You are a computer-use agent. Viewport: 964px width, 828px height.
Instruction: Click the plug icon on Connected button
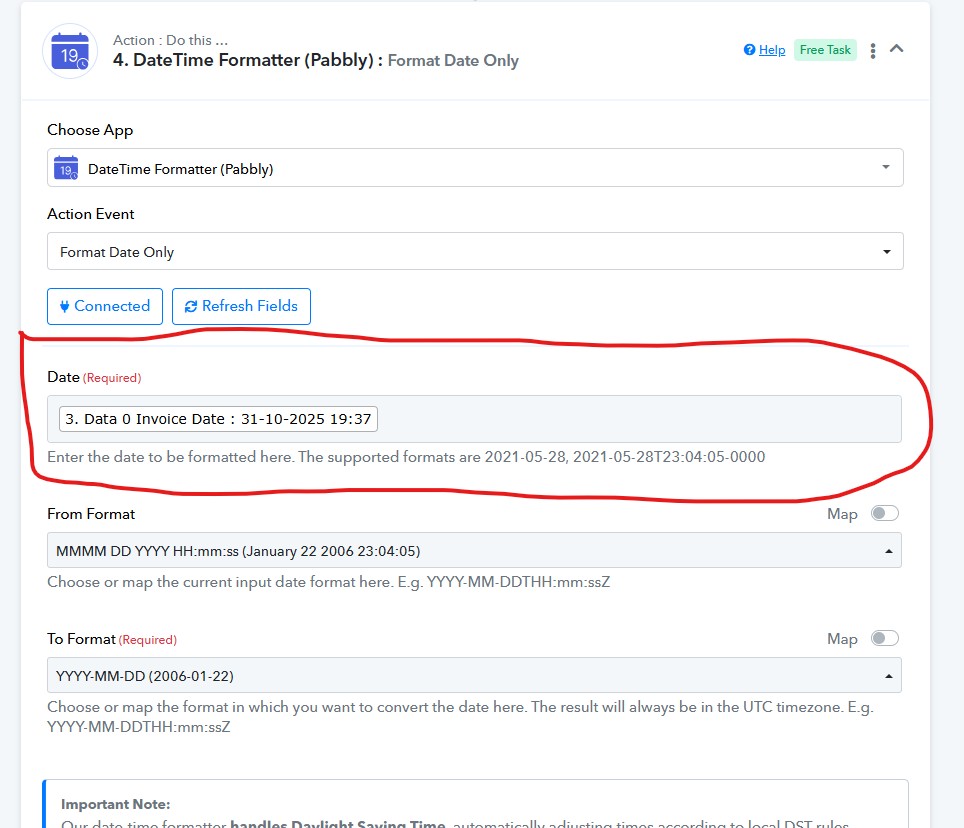click(65, 306)
